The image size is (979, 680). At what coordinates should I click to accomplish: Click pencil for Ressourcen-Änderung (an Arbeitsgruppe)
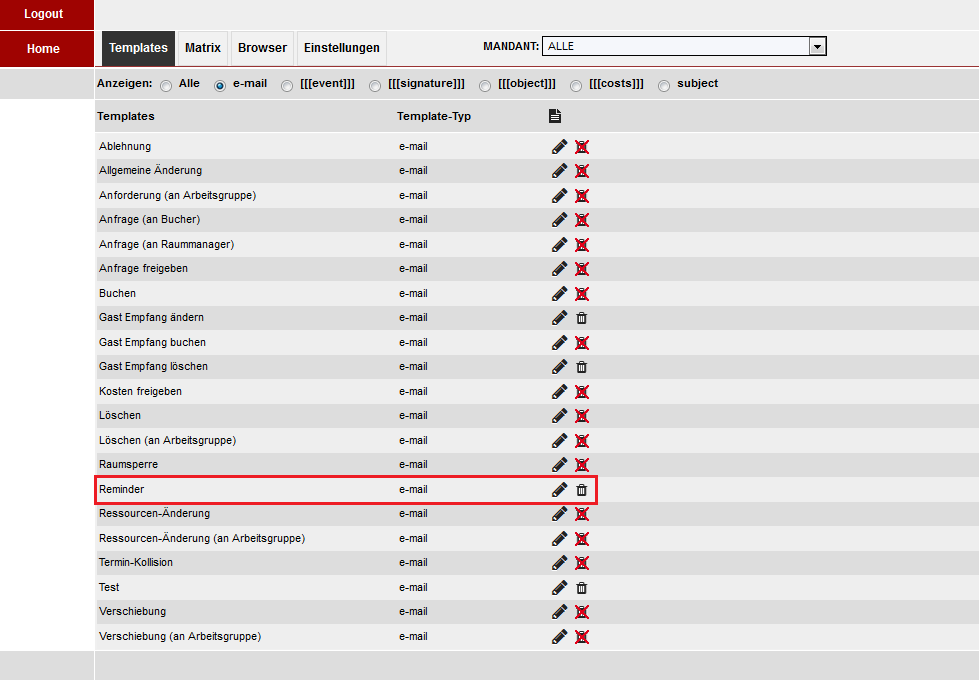click(x=559, y=539)
